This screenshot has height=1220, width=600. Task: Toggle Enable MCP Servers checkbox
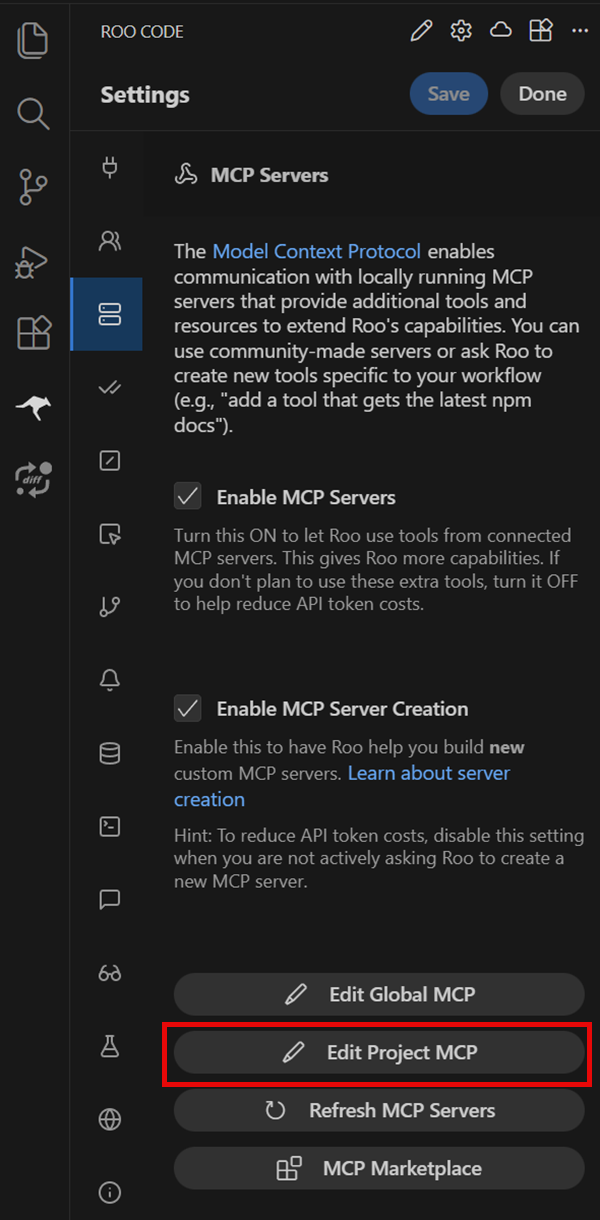click(x=187, y=497)
